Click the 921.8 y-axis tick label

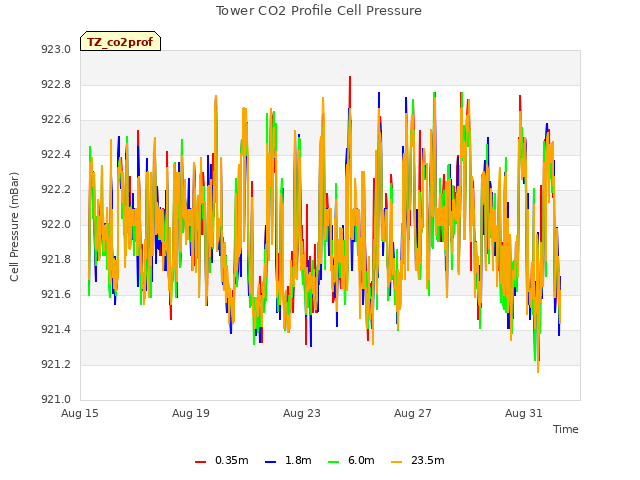coord(56,259)
